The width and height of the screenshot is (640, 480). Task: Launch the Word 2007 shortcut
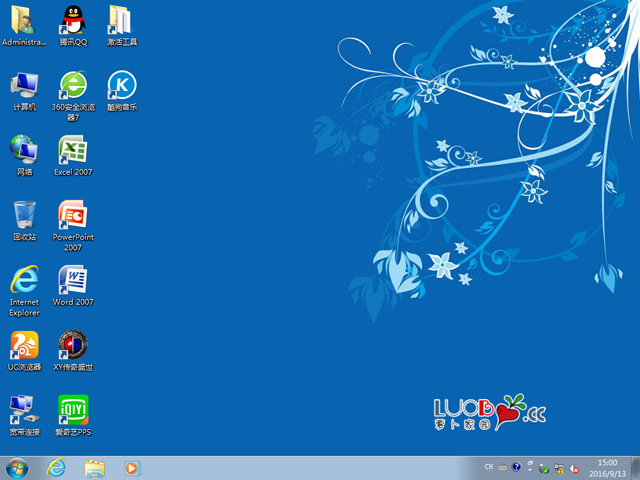point(73,286)
